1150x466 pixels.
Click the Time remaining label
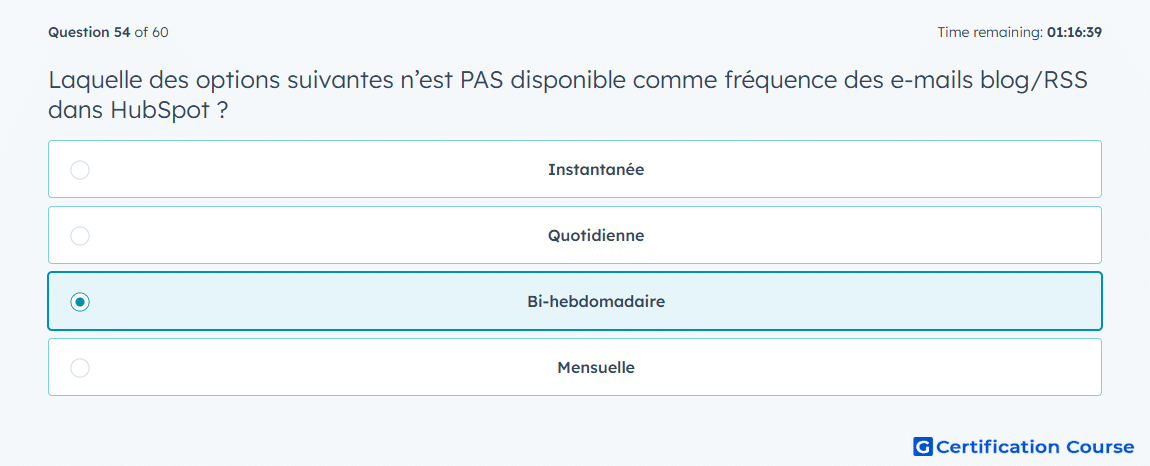click(x=990, y=32)
